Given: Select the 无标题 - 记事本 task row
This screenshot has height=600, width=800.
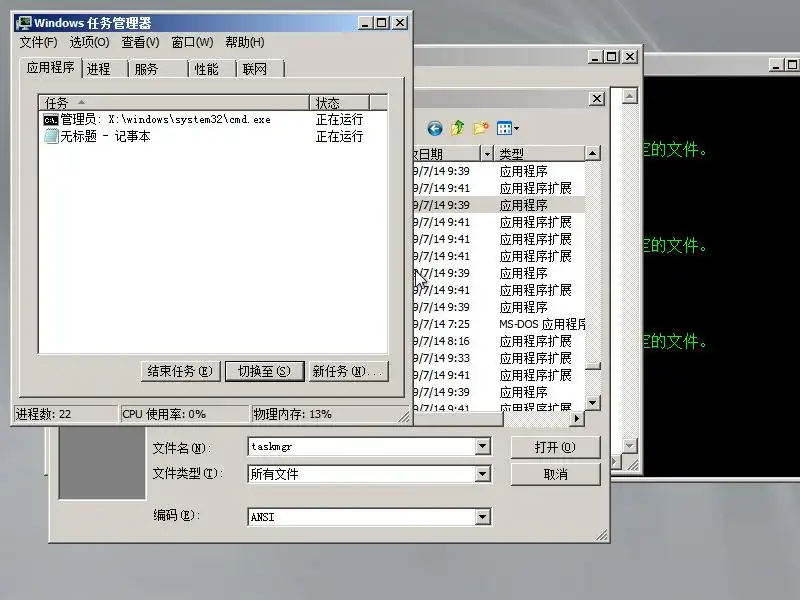Looking at the screenshot, I should 213,136.
